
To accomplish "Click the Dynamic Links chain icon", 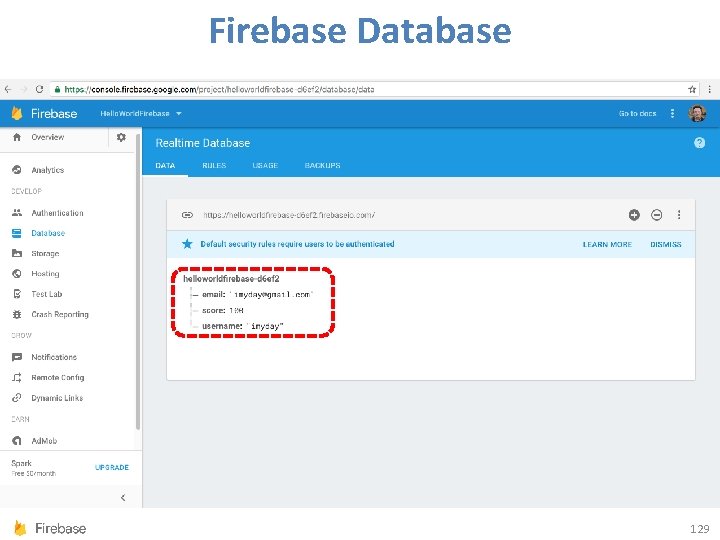I will click(17, 398).
